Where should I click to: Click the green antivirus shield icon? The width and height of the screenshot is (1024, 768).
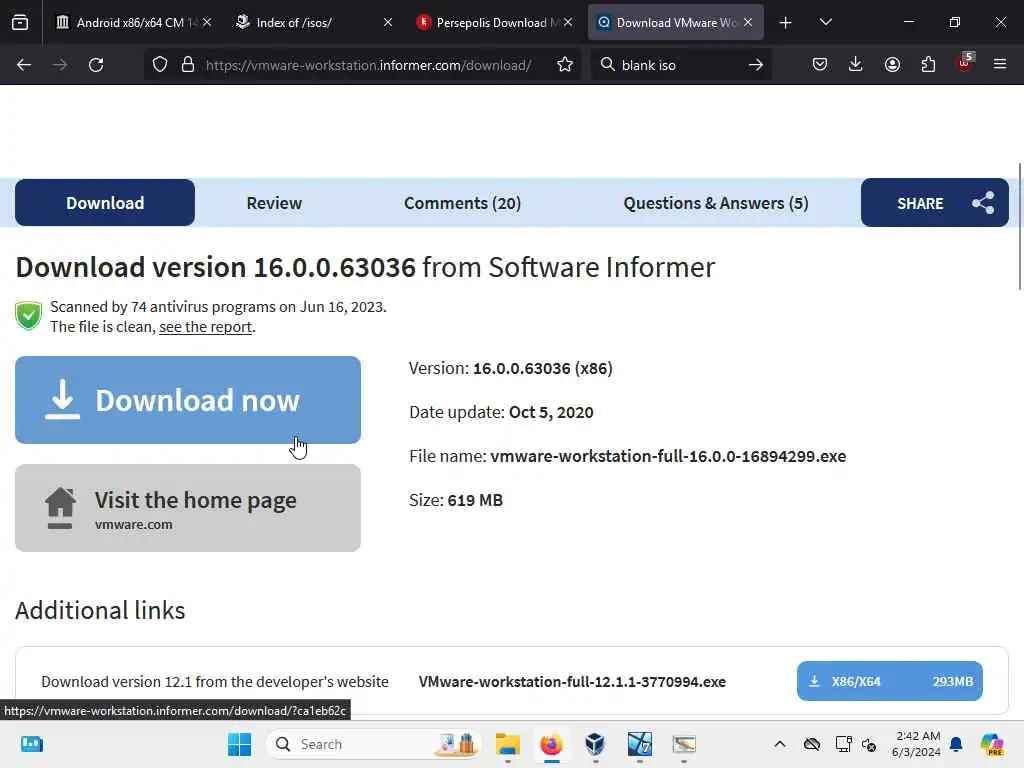coord(29,316)
